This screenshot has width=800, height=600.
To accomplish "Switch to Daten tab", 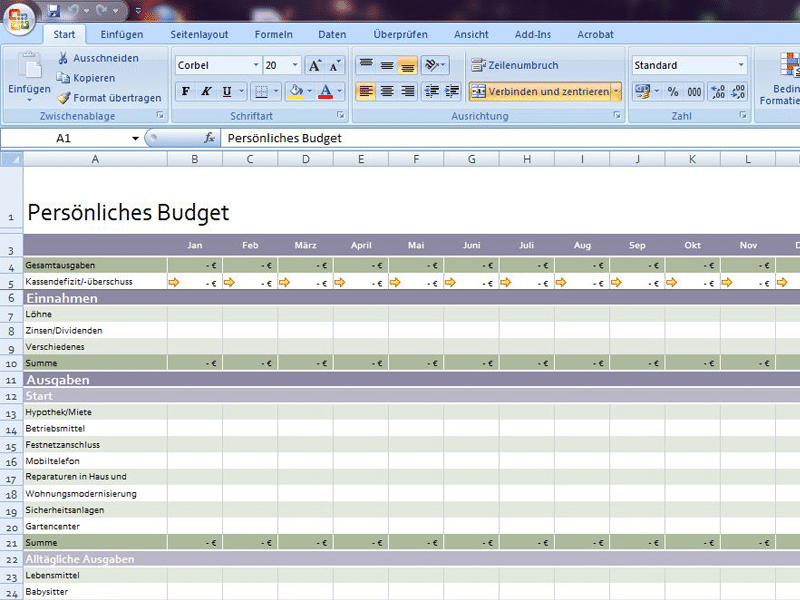I will (x=332, y=35).
